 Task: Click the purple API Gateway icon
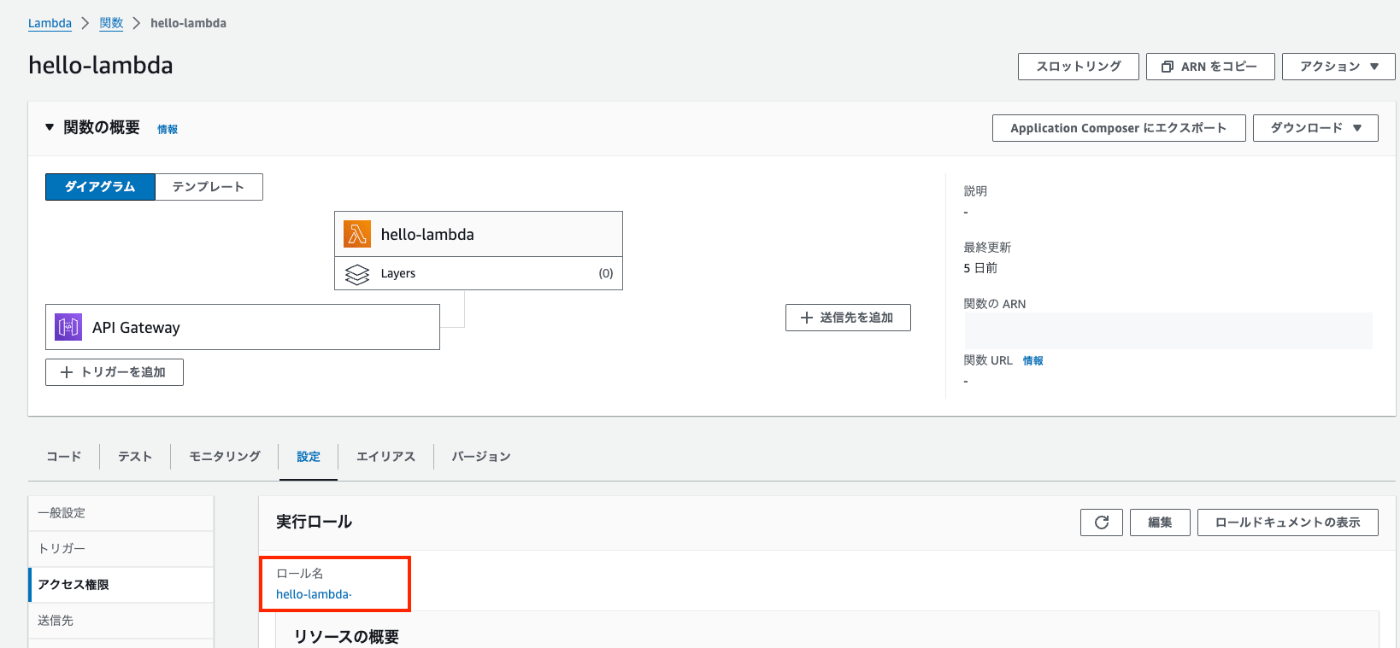[68, 327]
